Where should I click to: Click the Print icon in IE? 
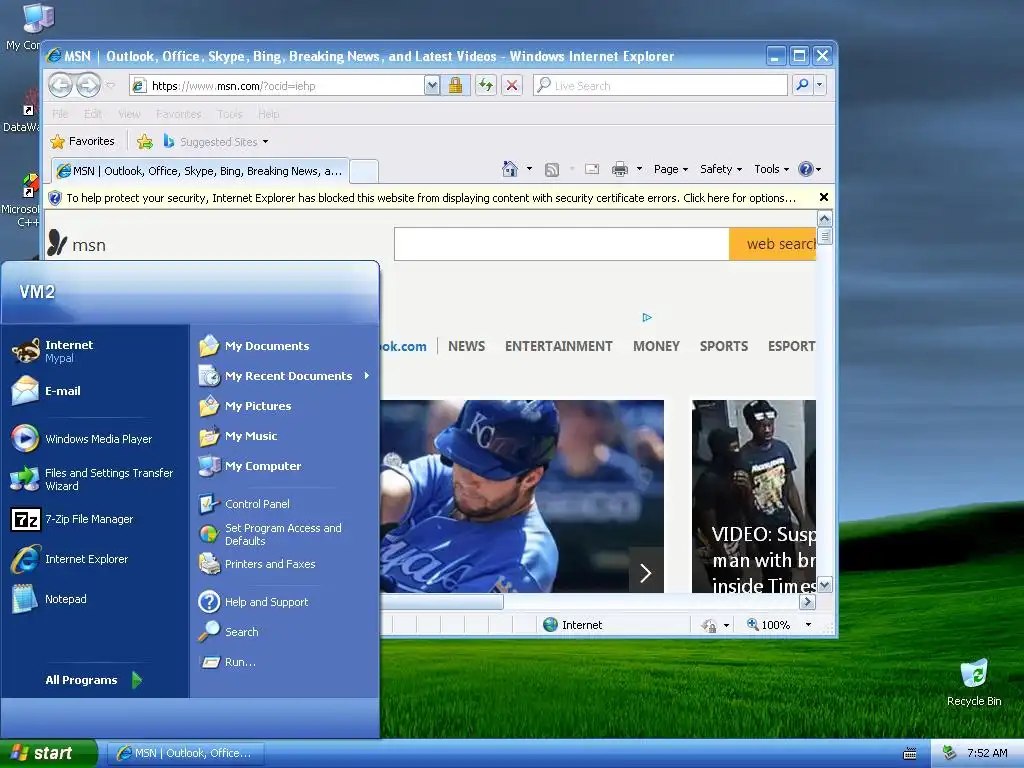click(619, 170)
